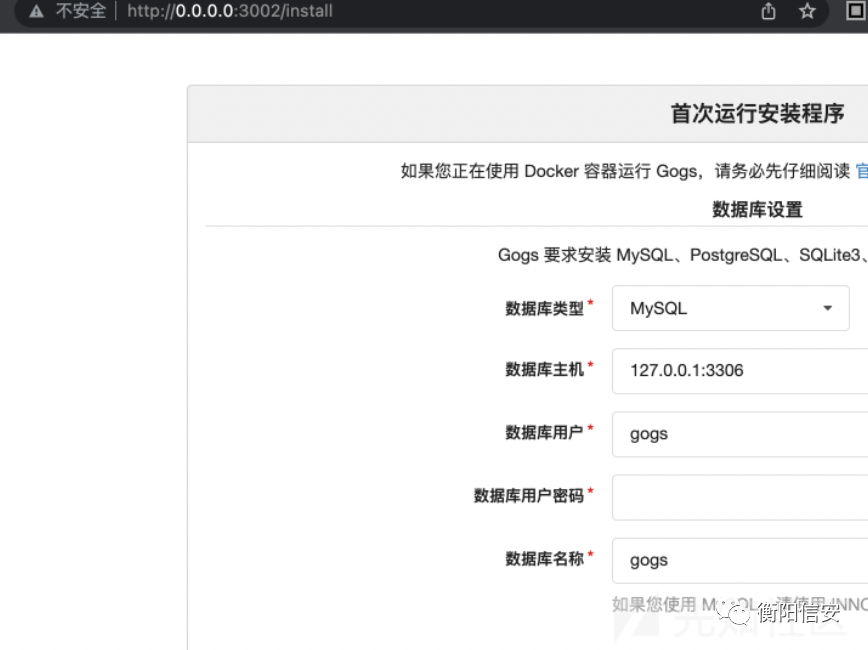Click the 数据库用户 label
Image resolution: width=868 pixels, height=650 pixels.
[545, 432]
